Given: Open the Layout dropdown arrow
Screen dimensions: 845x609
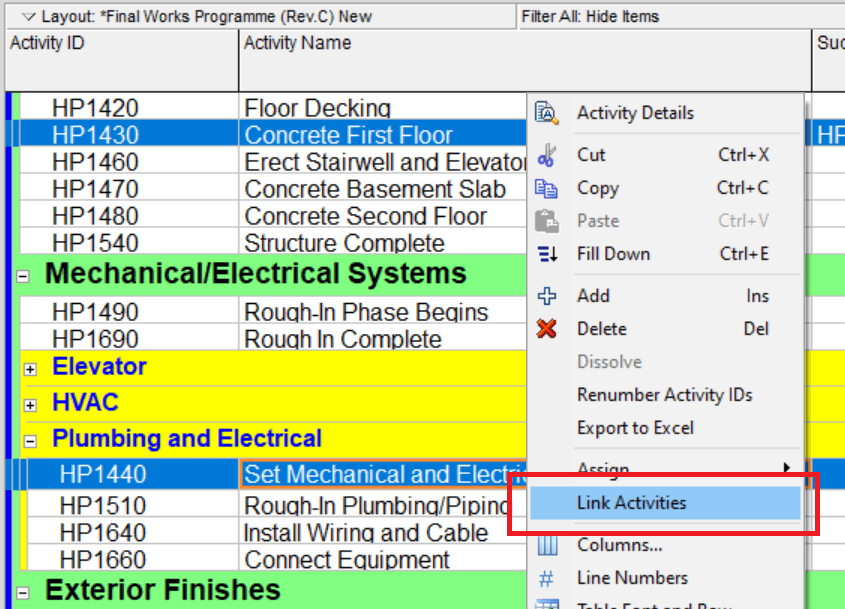Looking at the screenshot, I should 29,17.
